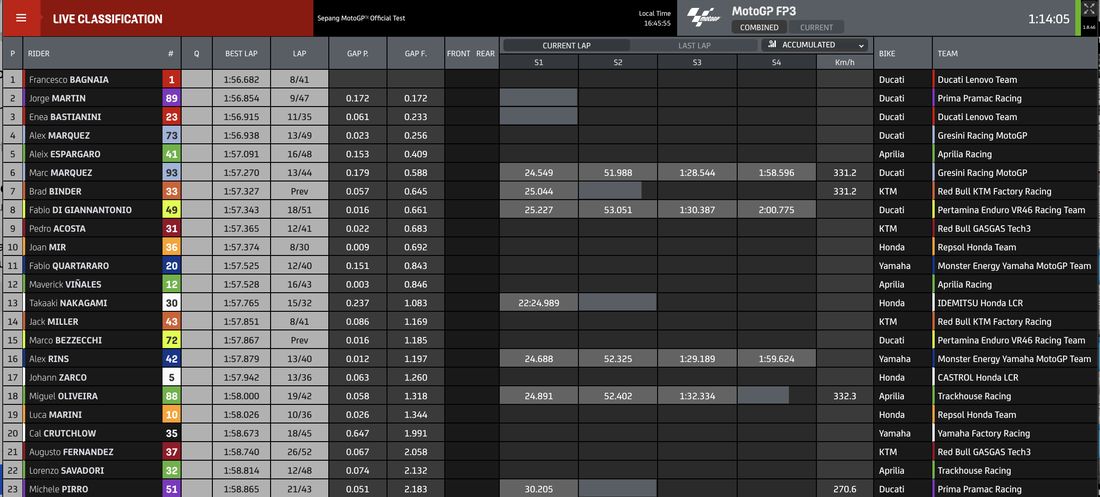Select rider Johann Zarco

coord(57,378)
